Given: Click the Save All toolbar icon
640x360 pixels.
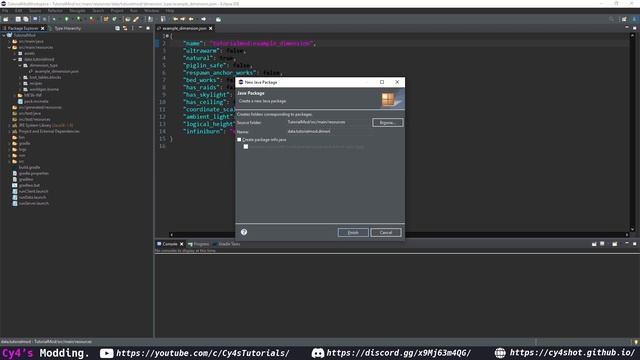Looking at the screenshot, I should (26, 19).
